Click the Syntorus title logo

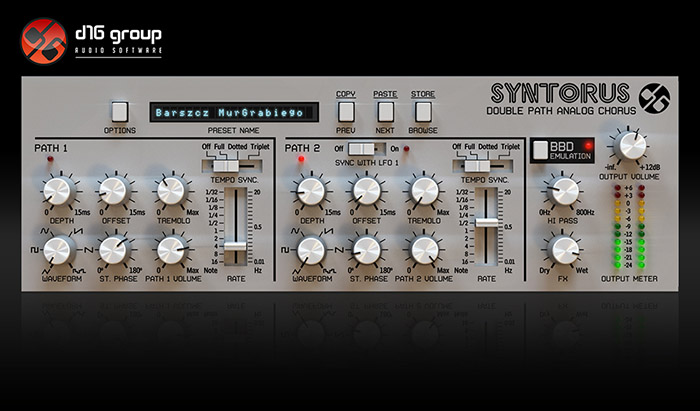561,94
